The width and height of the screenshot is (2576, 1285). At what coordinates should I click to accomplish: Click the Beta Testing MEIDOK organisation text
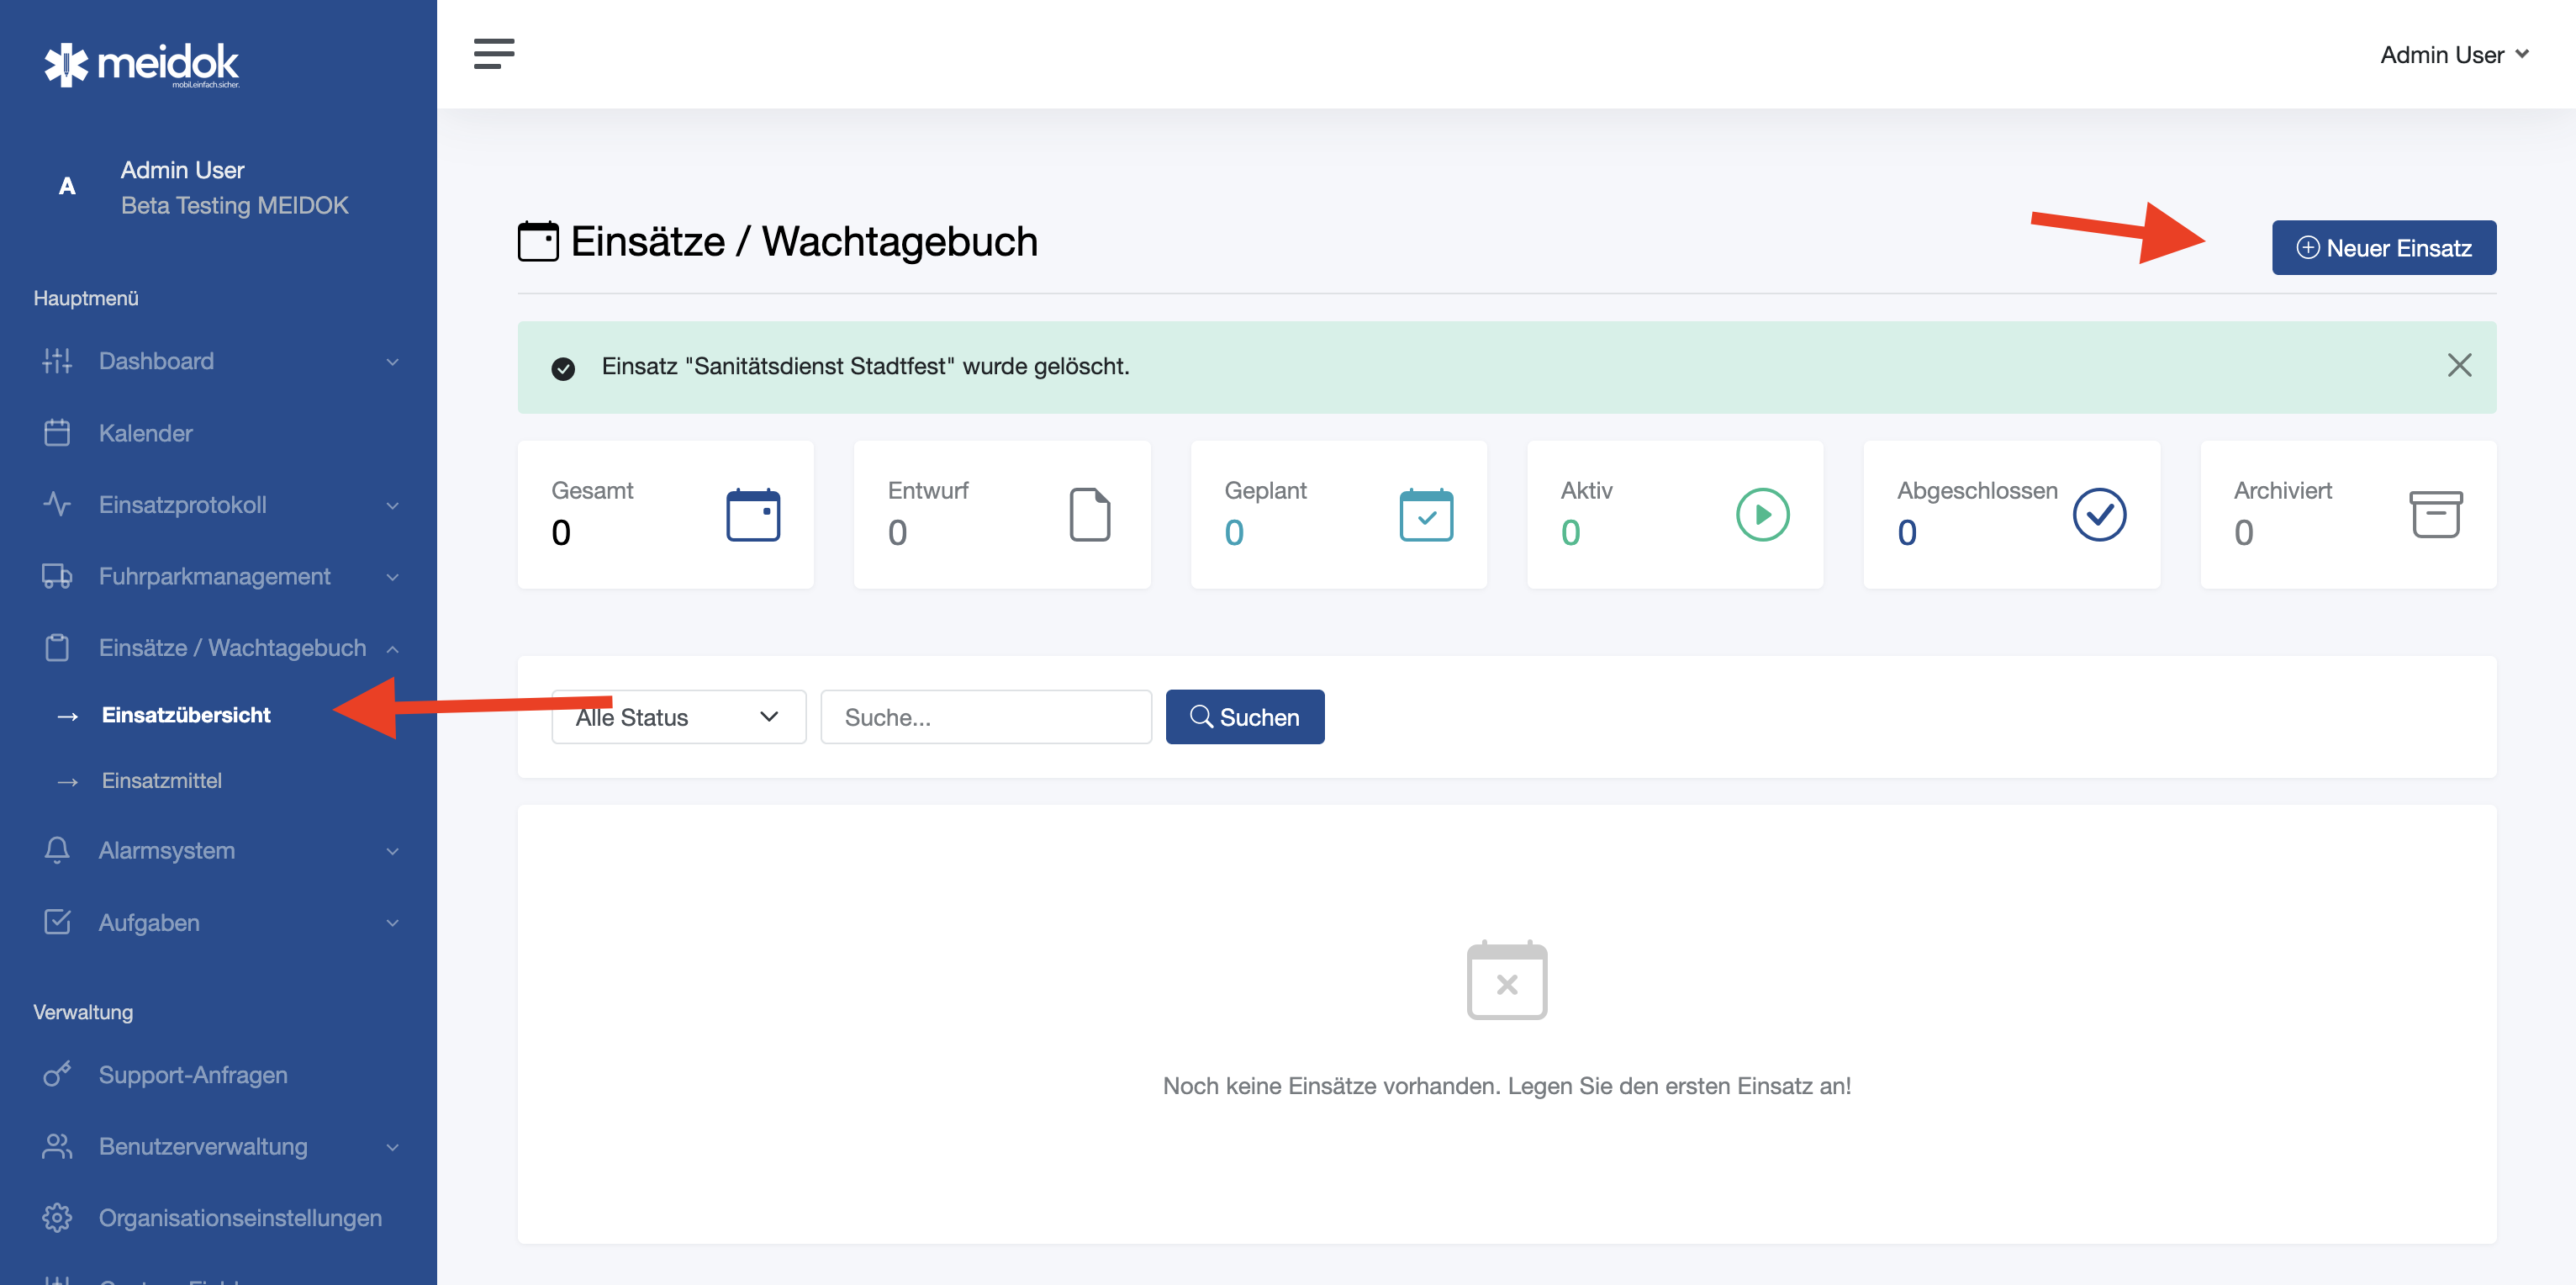234,205
